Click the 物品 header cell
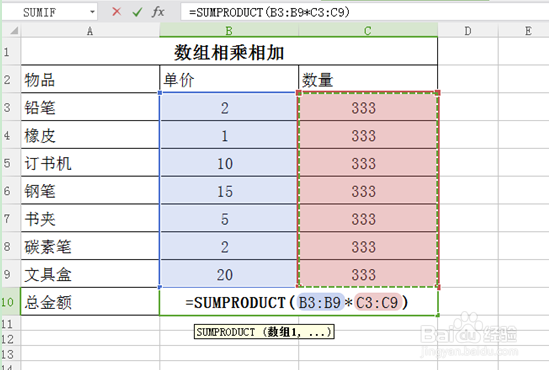 [x=90, y=79]
